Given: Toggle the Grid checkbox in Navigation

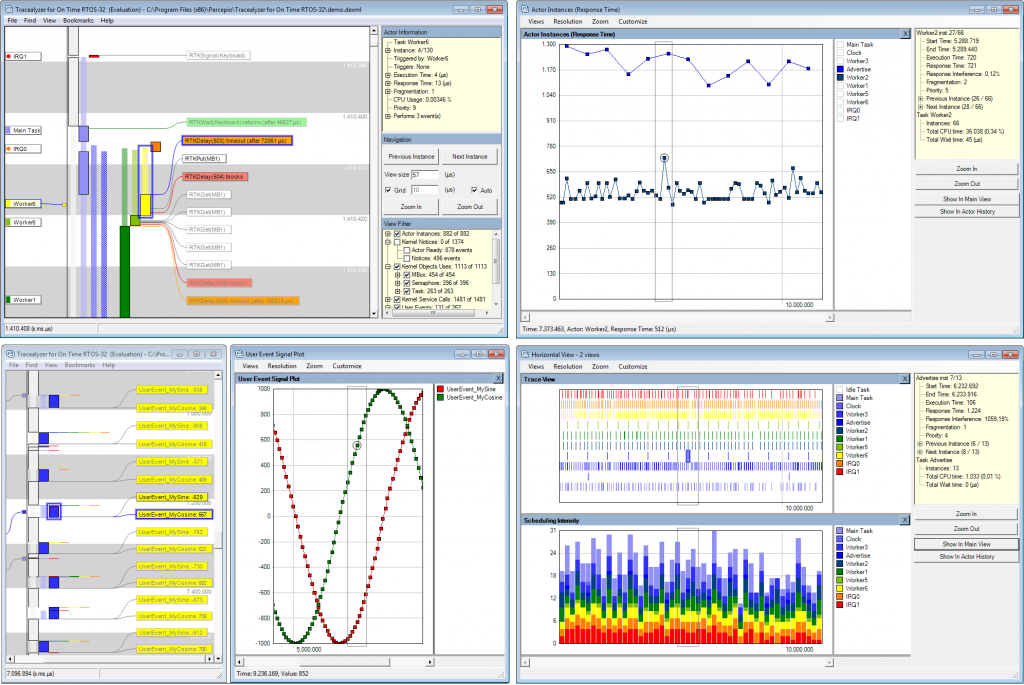Looking at the screenshot, I should pyautogui.click(x=389, y=191).
